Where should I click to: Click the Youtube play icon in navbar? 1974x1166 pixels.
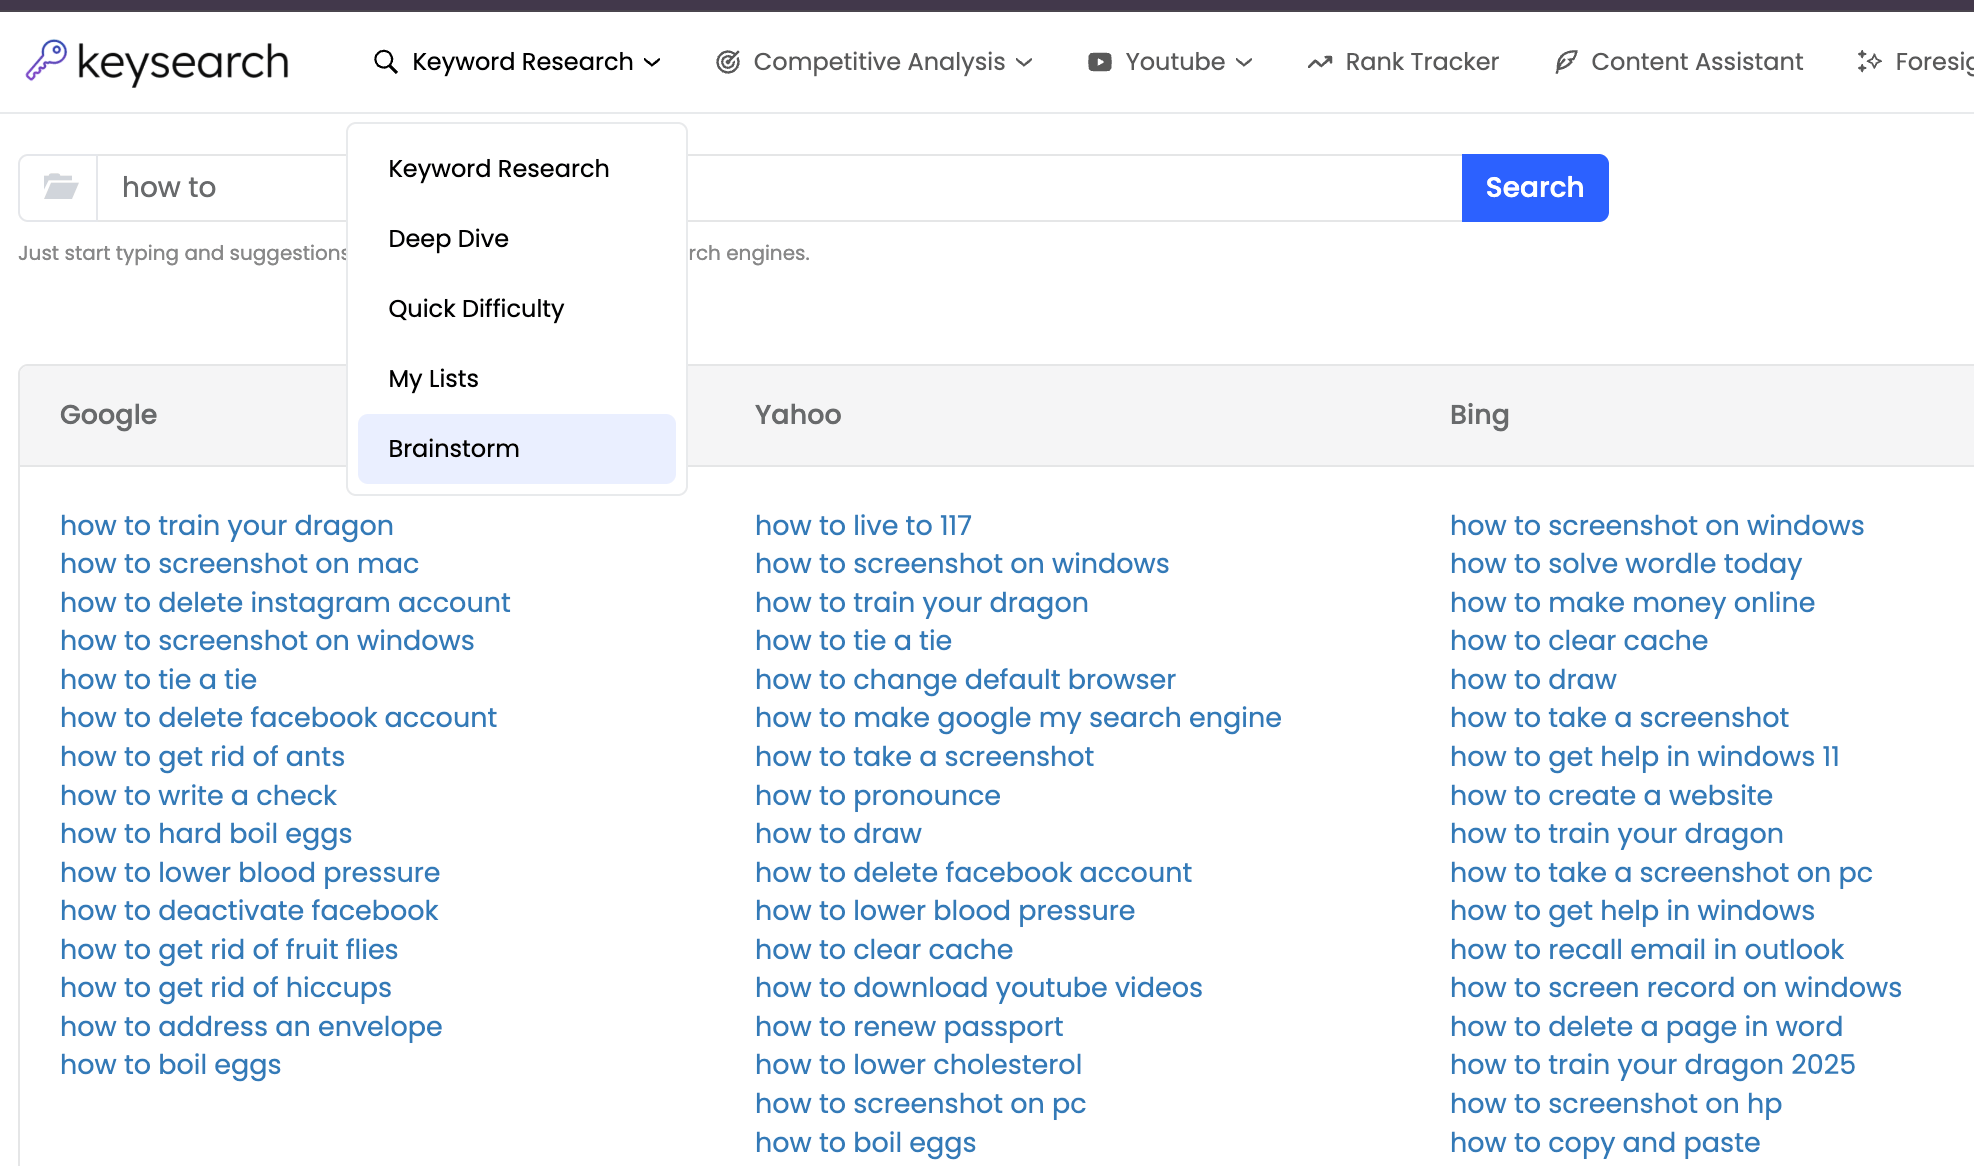[x=1099, y=61]
